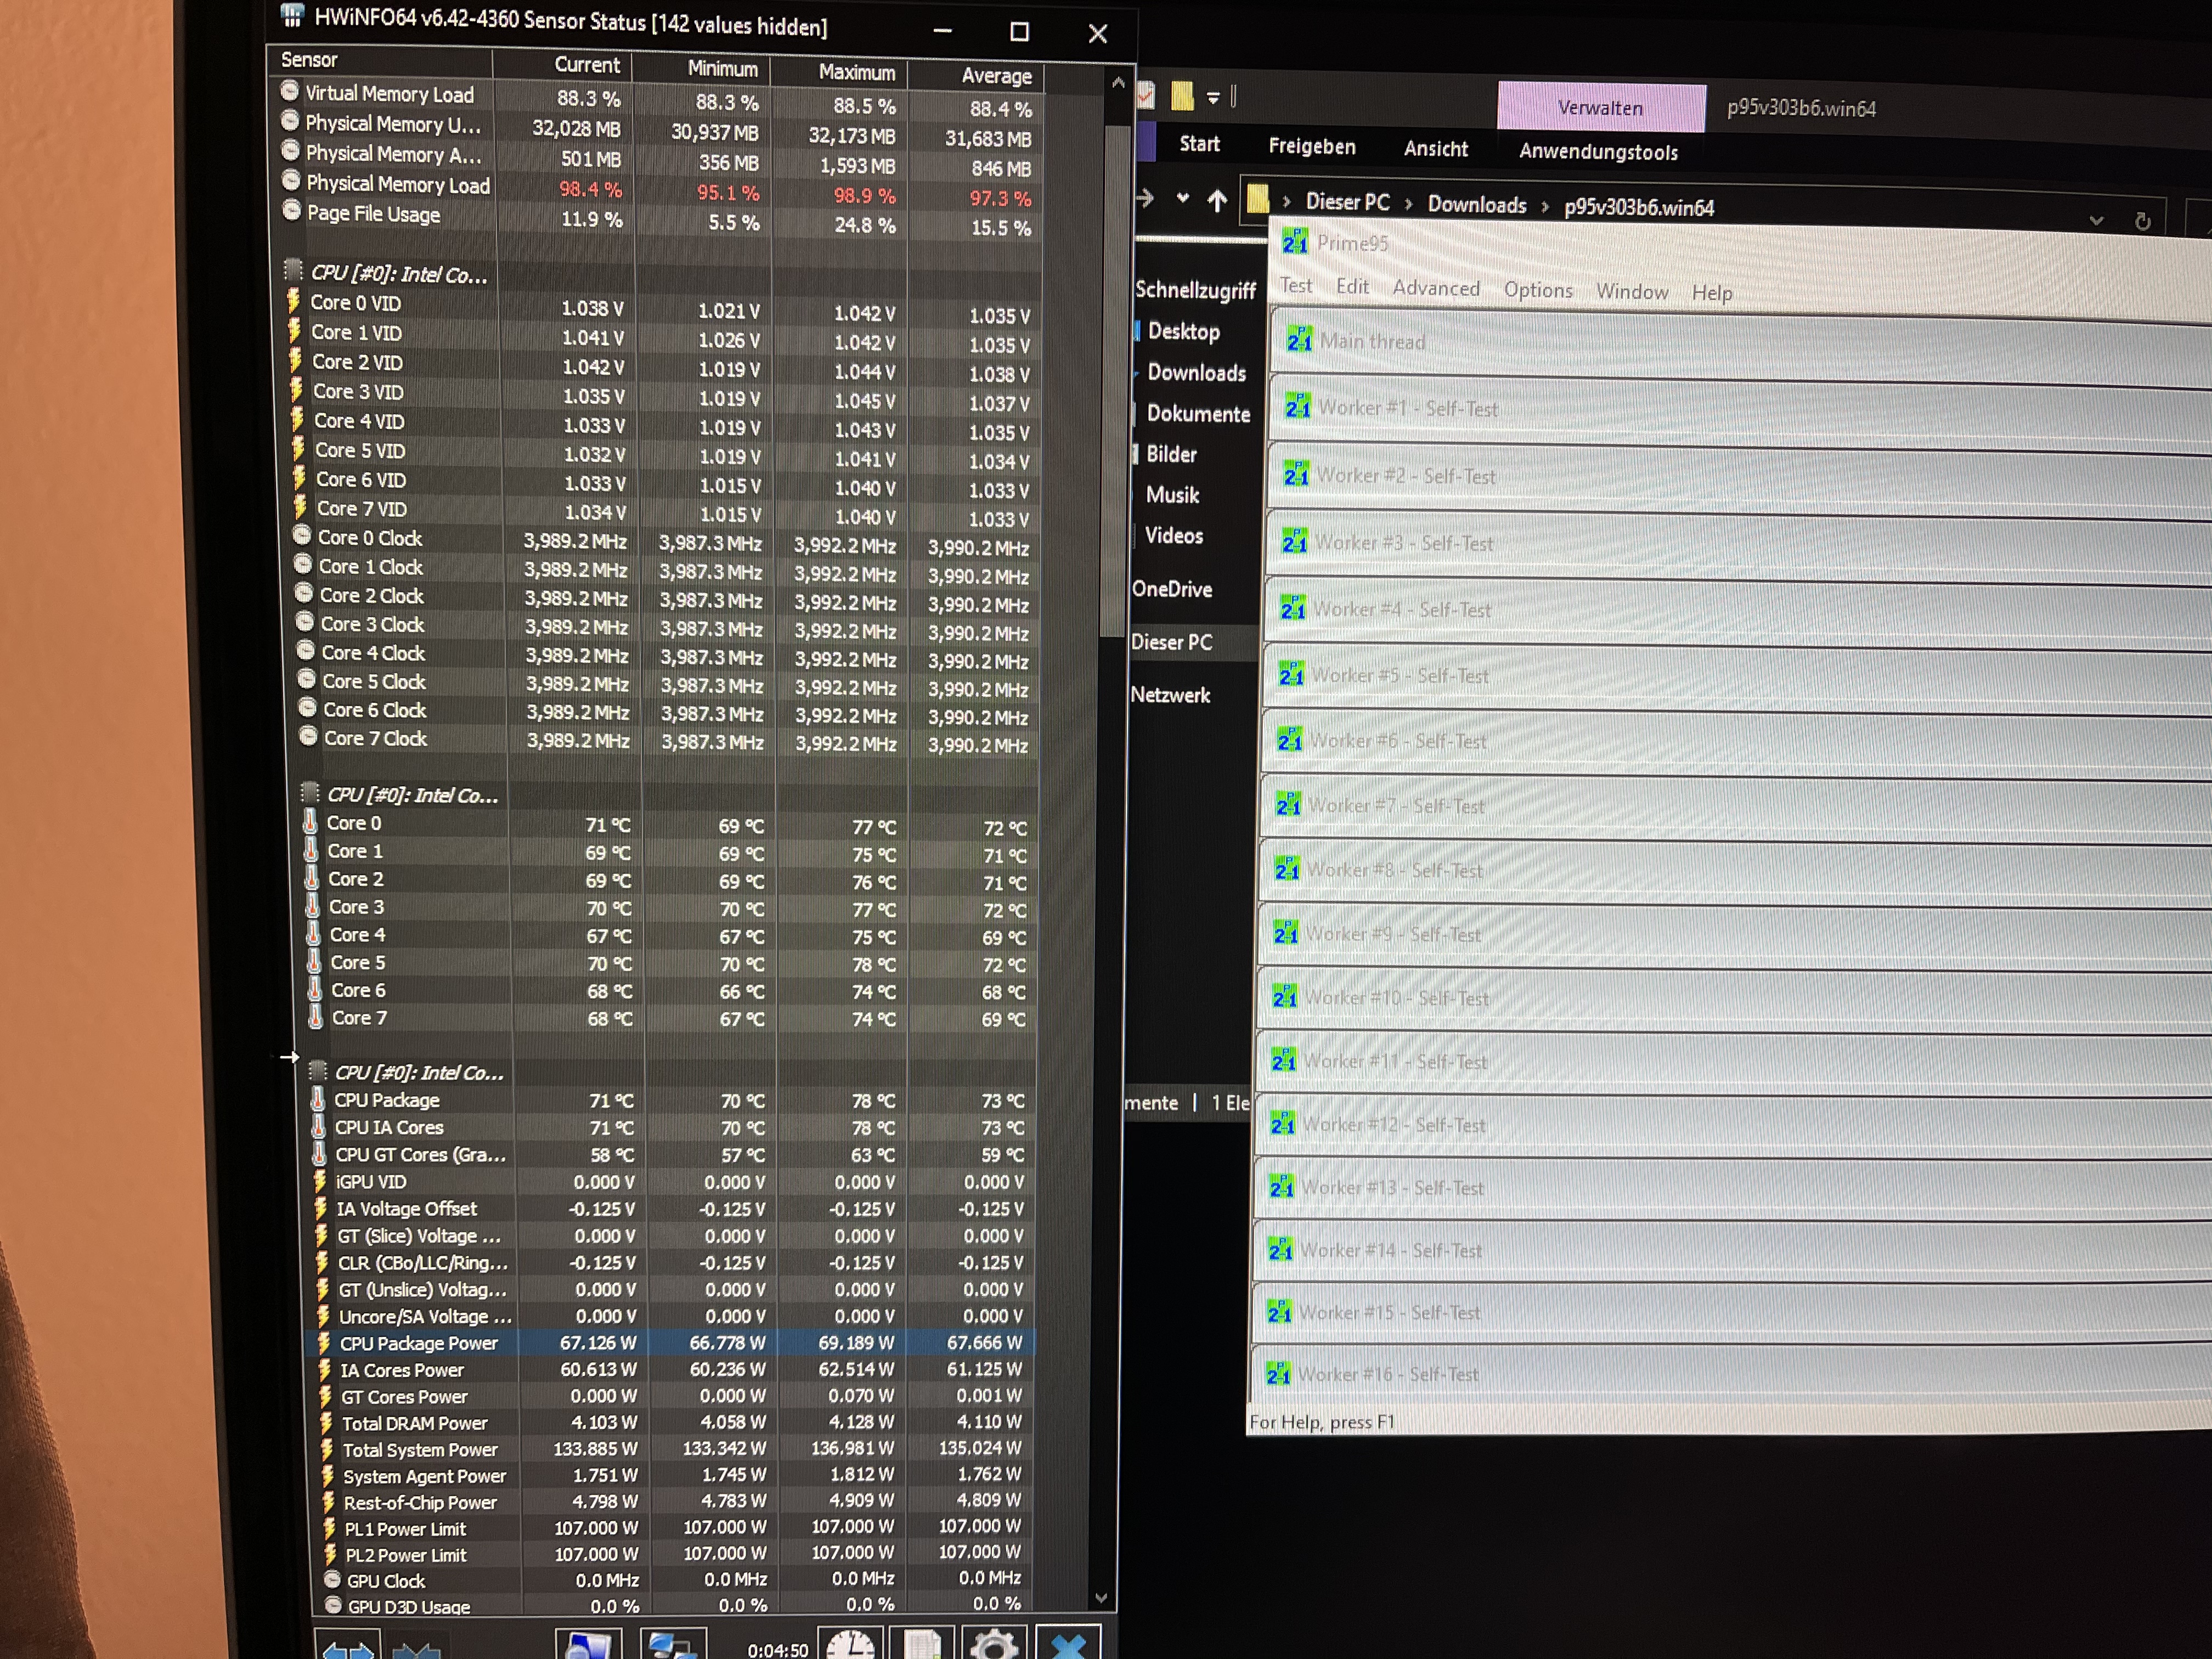Open the Edit menu in Prime95
The height and width of the screenshot is (1659, 2212).
[1352, 286]
